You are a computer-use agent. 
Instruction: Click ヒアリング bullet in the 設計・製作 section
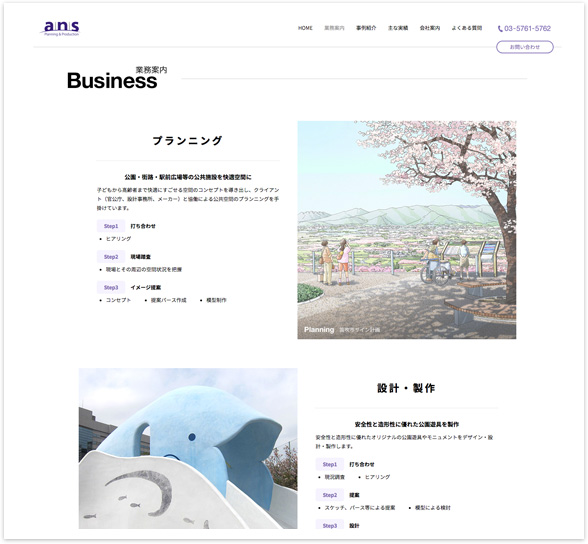(378, 477)
